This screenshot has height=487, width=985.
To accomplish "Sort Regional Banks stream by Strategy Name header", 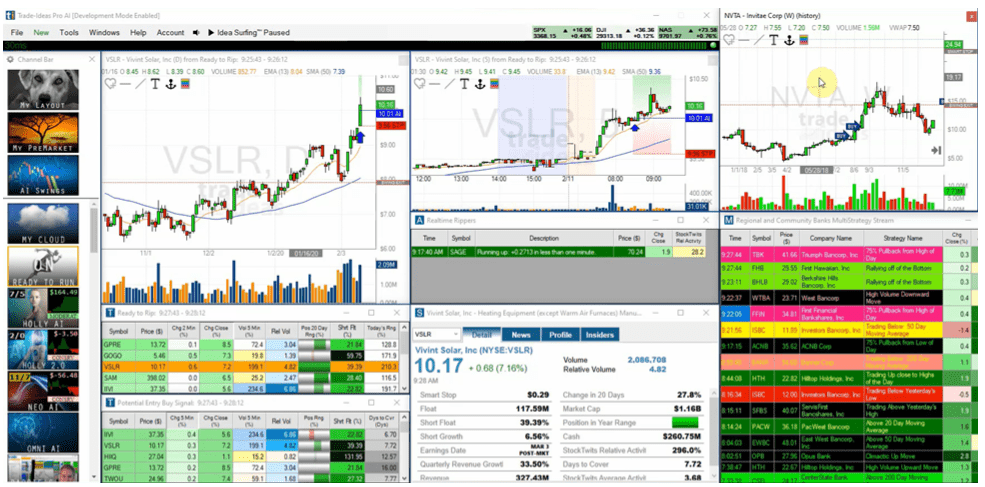I will 901,239.
